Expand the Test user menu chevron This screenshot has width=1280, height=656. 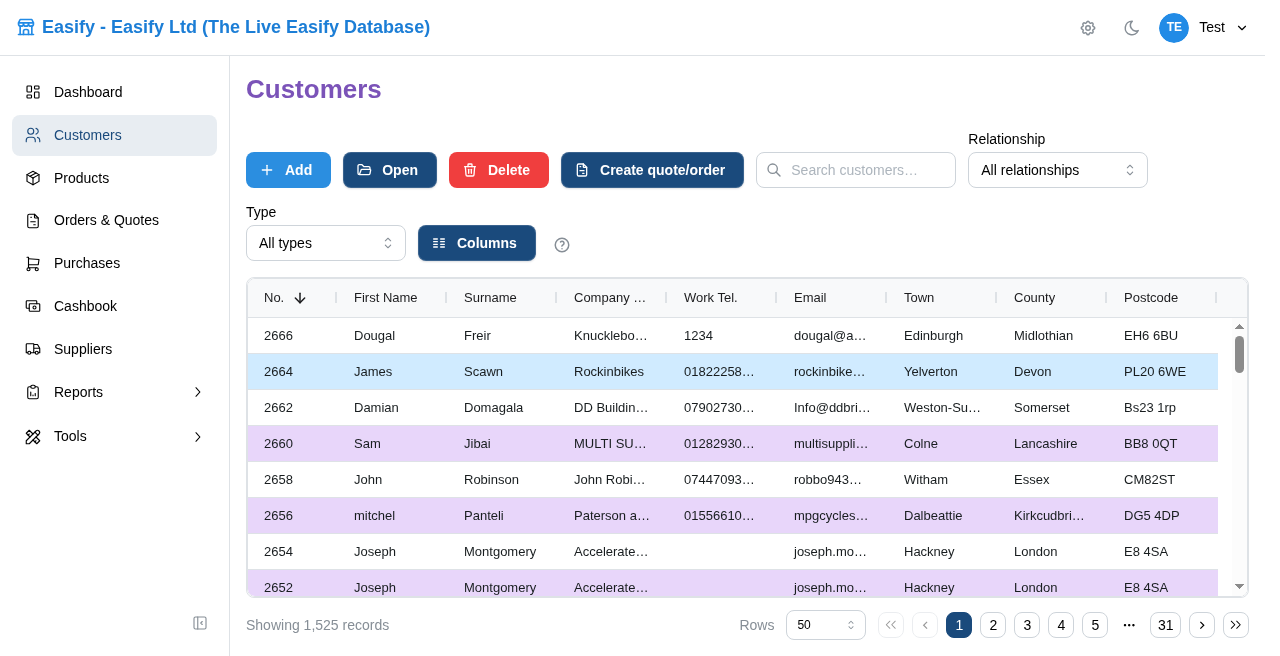[x=1242, y=28]
